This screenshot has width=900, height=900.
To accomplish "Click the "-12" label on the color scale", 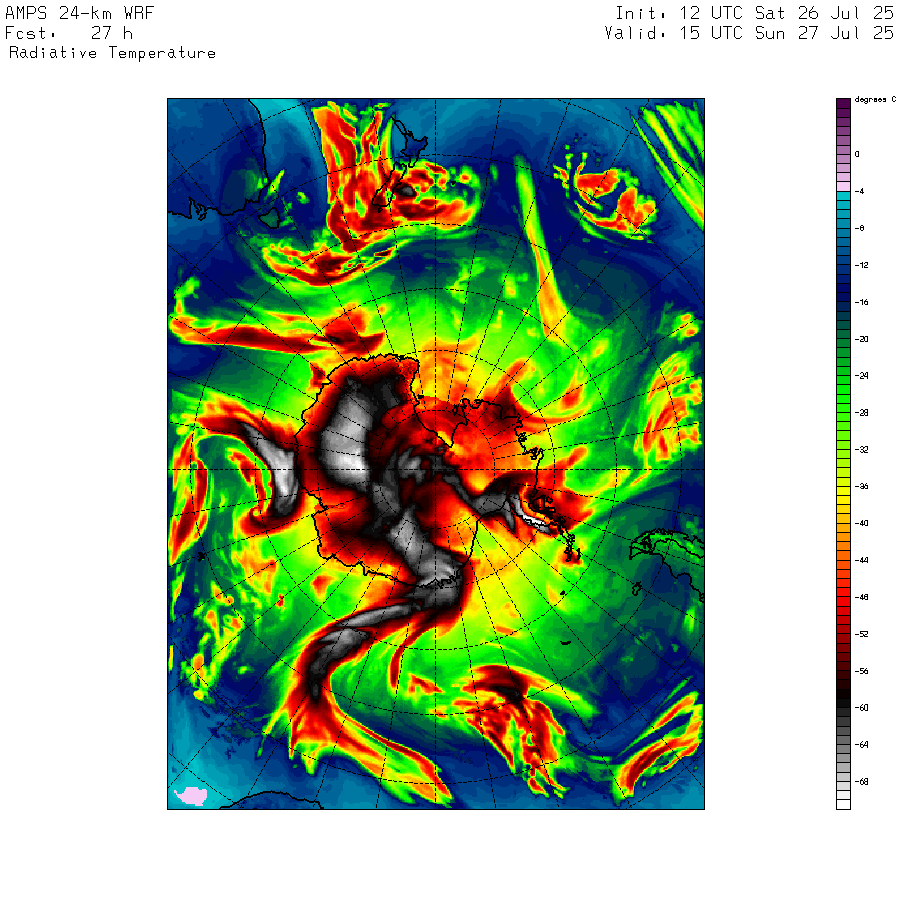I will pyautogui.click(x=862, y=265).
